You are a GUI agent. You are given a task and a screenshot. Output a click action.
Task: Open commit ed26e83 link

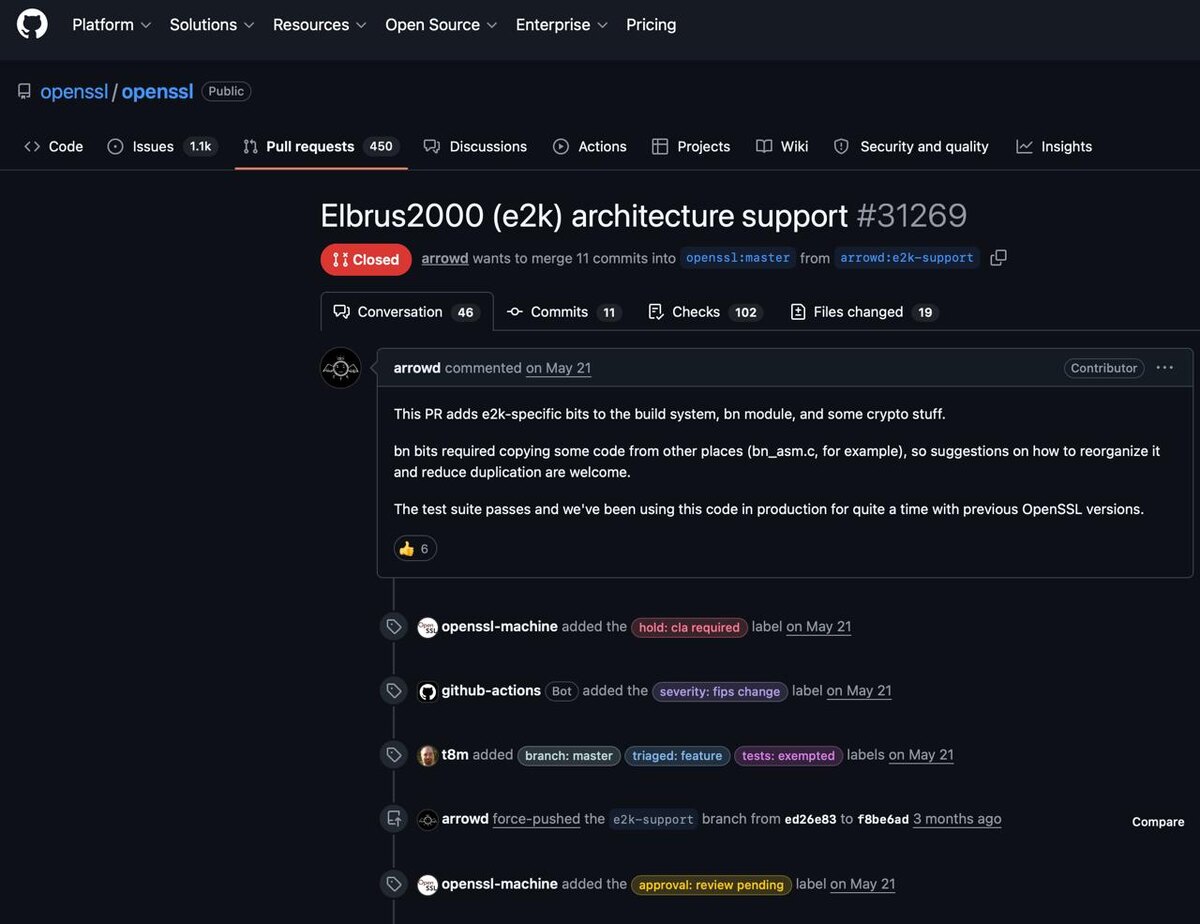point(811,819)
